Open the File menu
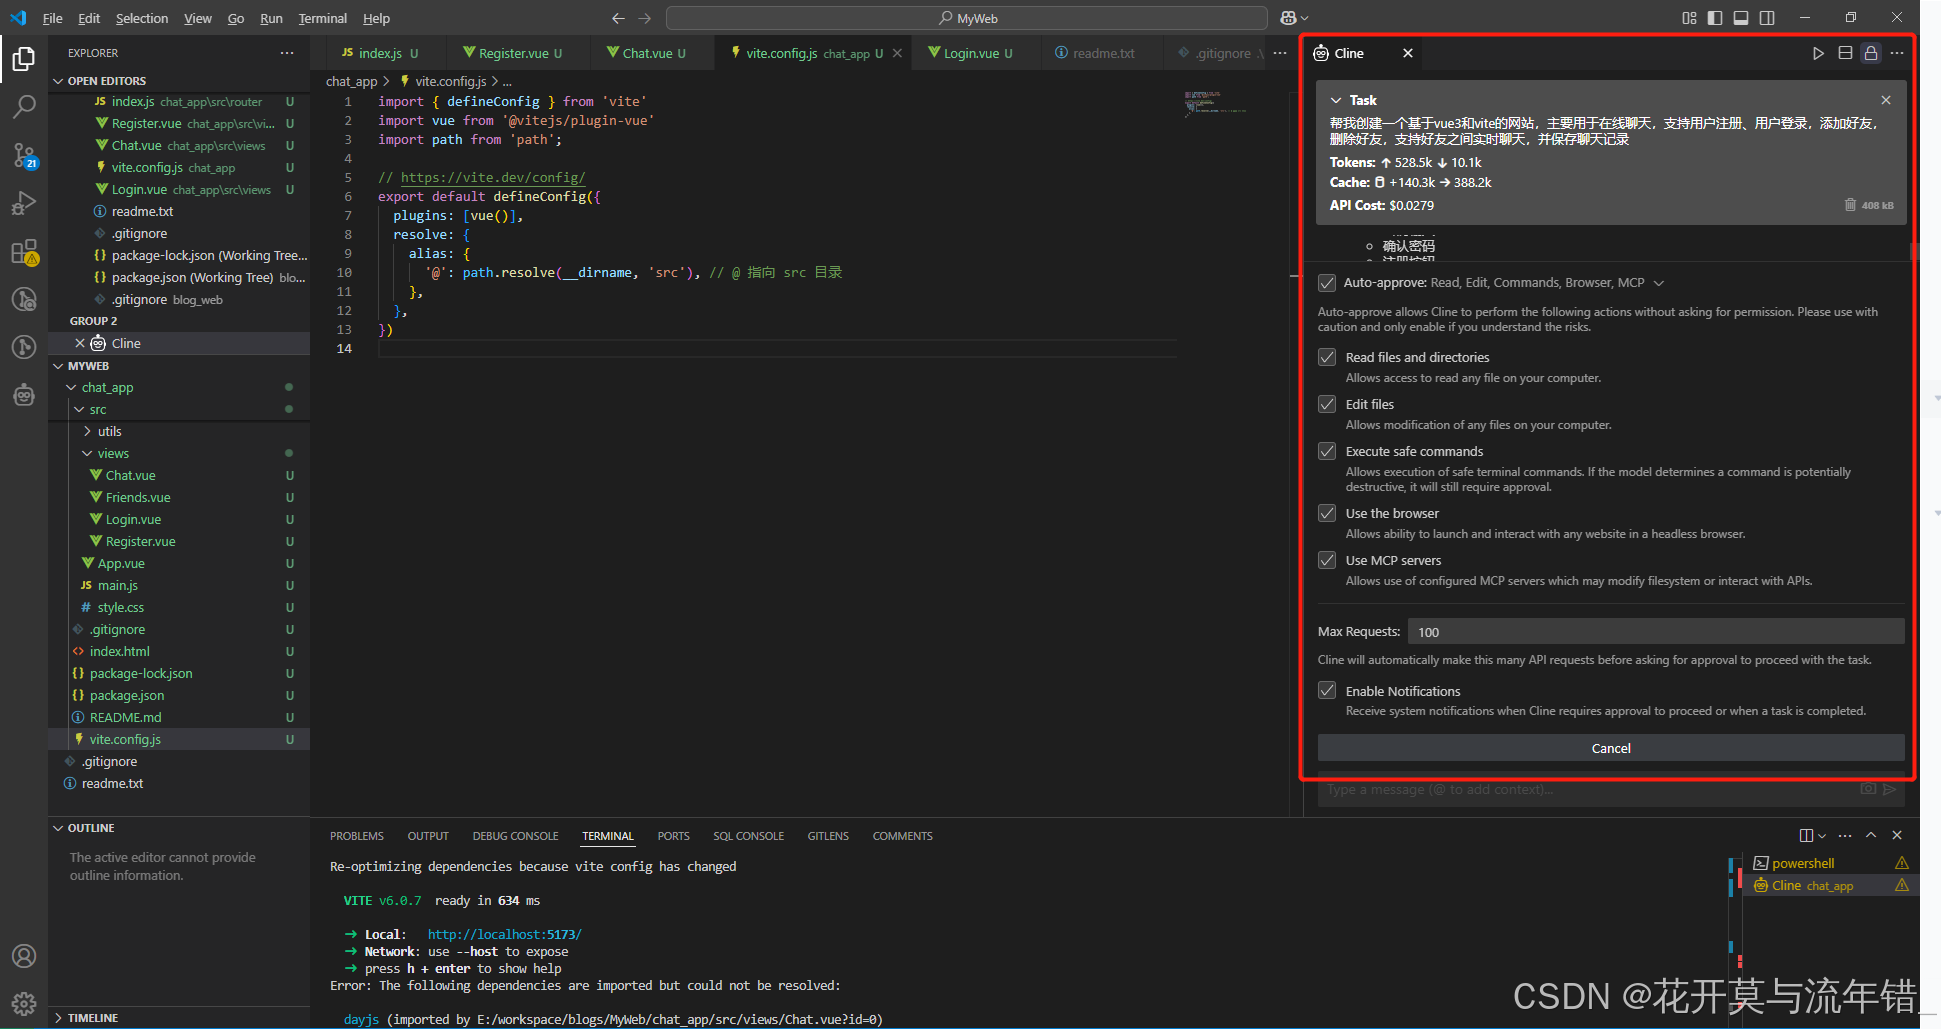Screen dimensions: 1941x1029 [x=53, y=18]
